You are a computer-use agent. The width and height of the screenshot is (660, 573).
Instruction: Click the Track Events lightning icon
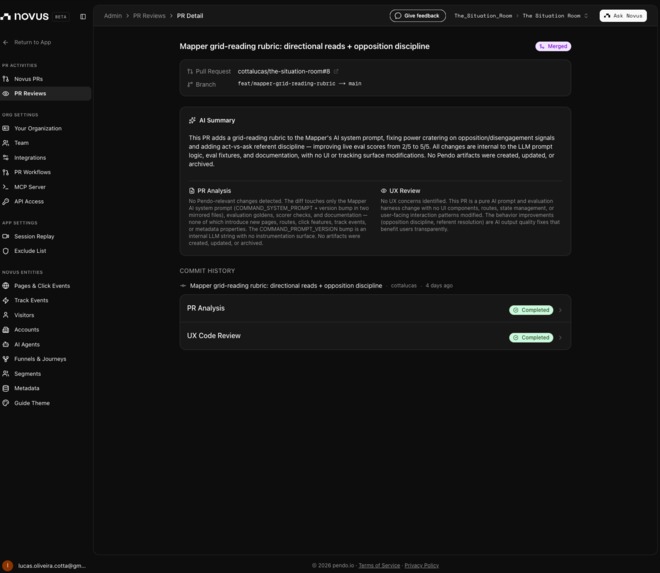(5, 300)
